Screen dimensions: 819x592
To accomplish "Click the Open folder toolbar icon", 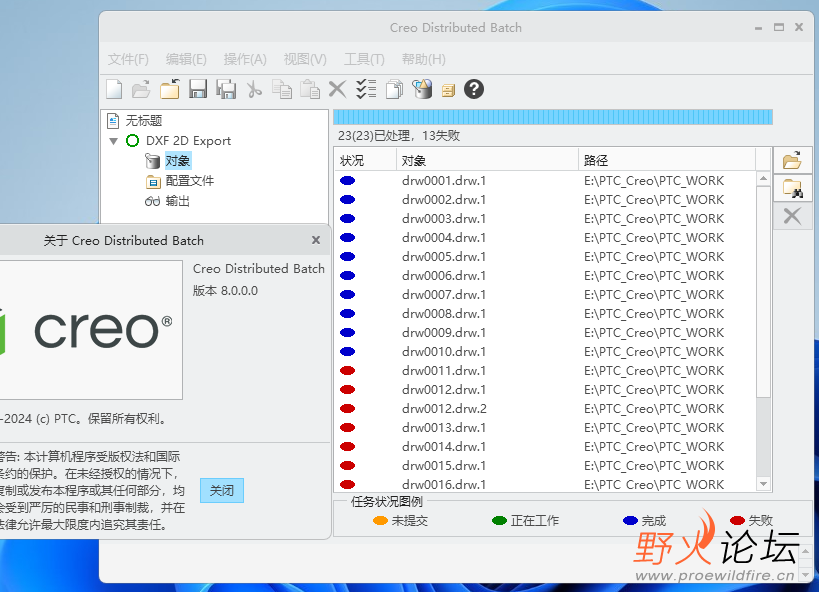I will tap(141, 89).
